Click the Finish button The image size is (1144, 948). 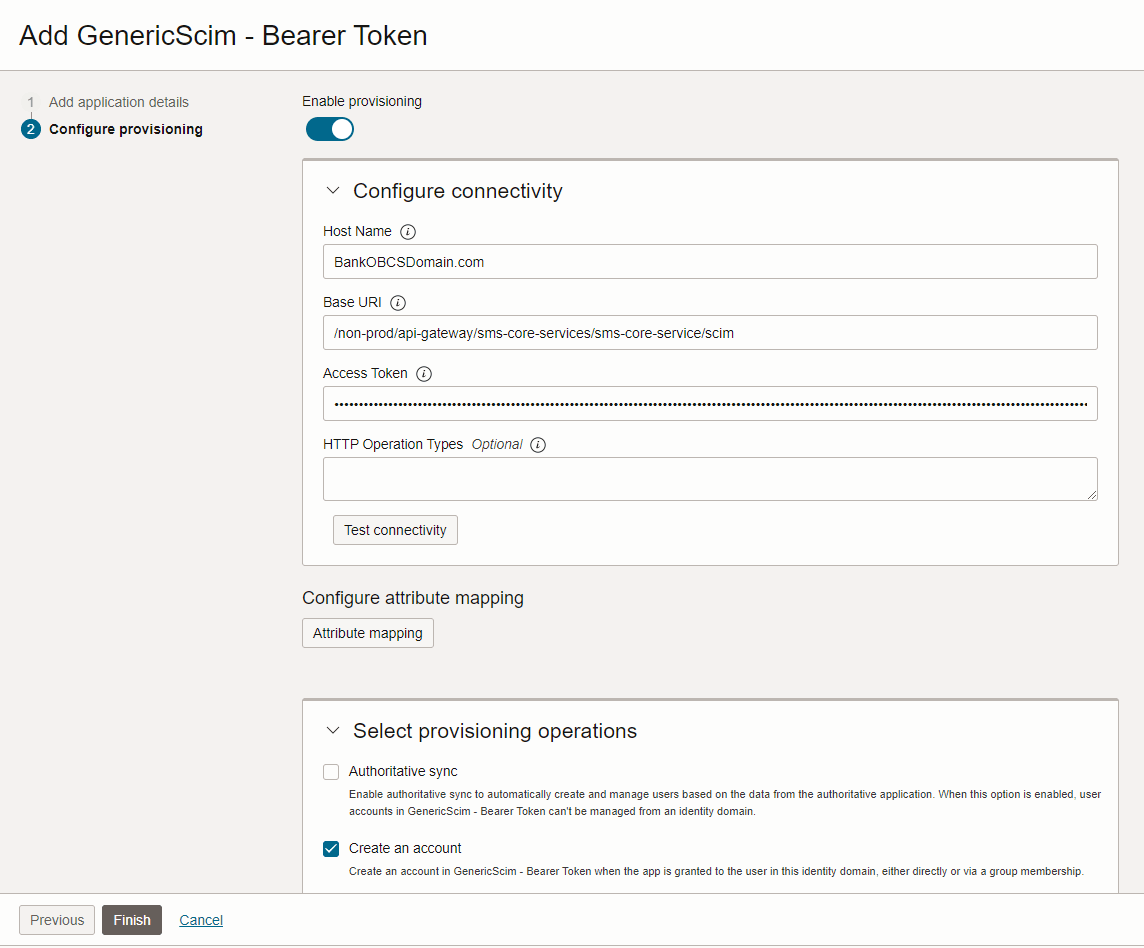coord(132,920)
